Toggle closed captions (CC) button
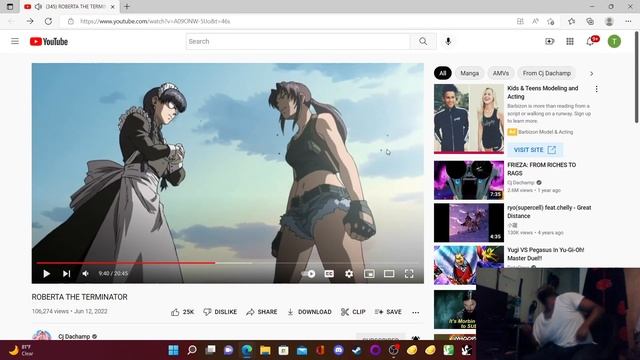Image resolution: width=640 pixels, height=360 pixels. [x=329, y=273]
